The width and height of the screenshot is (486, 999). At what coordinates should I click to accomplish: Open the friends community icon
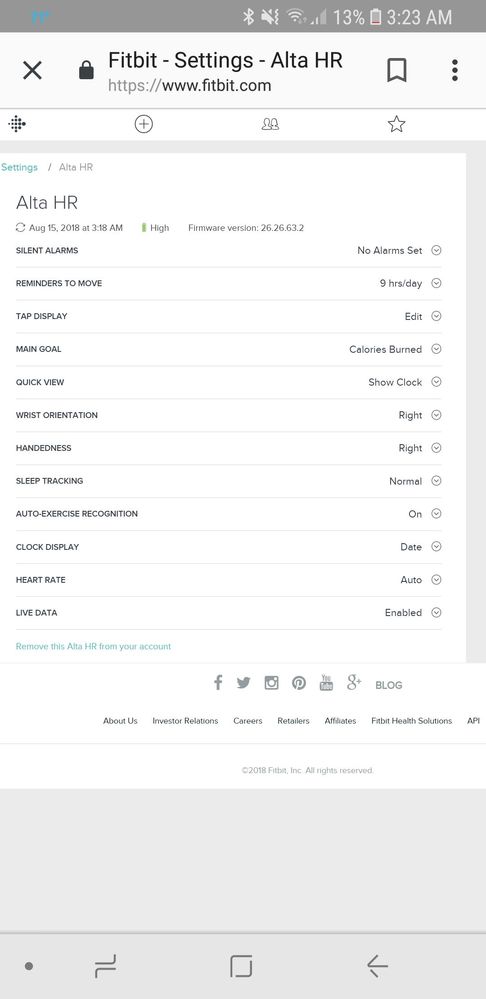click(271, 124)
